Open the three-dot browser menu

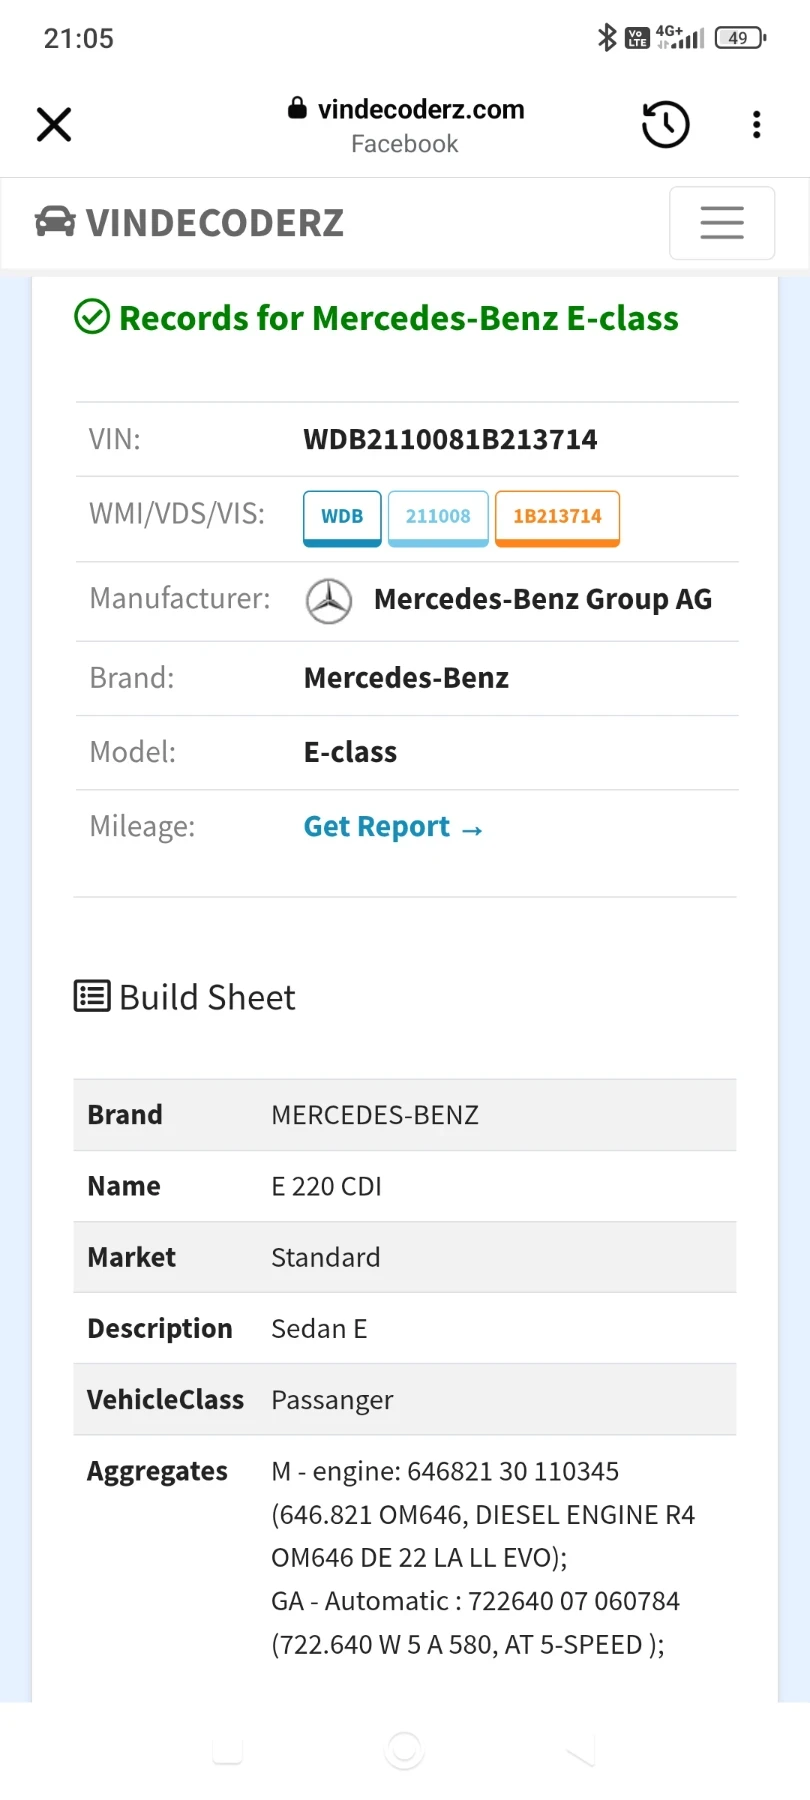click(x=757, y=125)
